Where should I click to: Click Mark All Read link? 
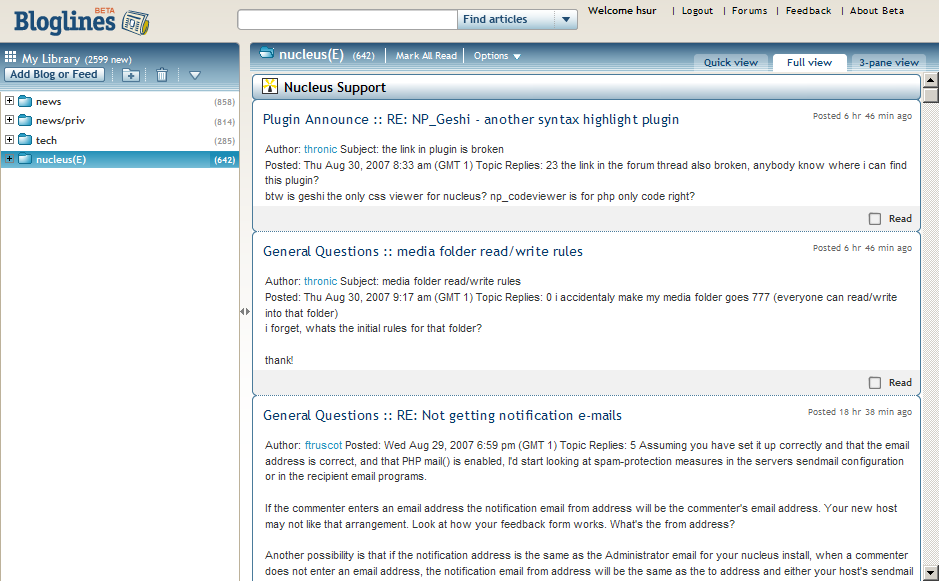426,56
